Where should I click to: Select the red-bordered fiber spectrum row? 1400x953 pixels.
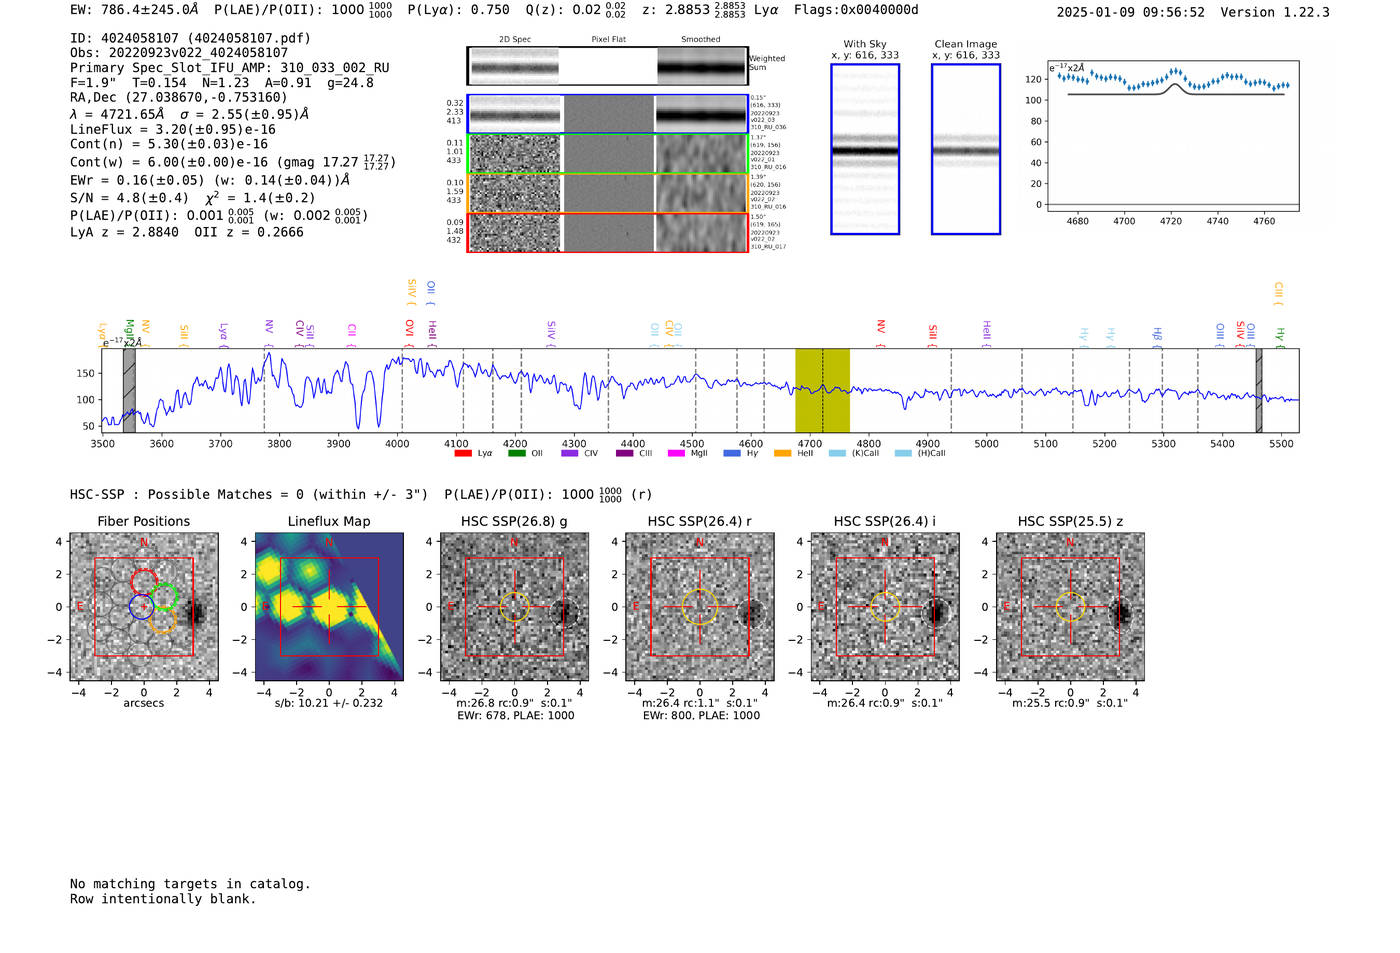pos(607,232)
